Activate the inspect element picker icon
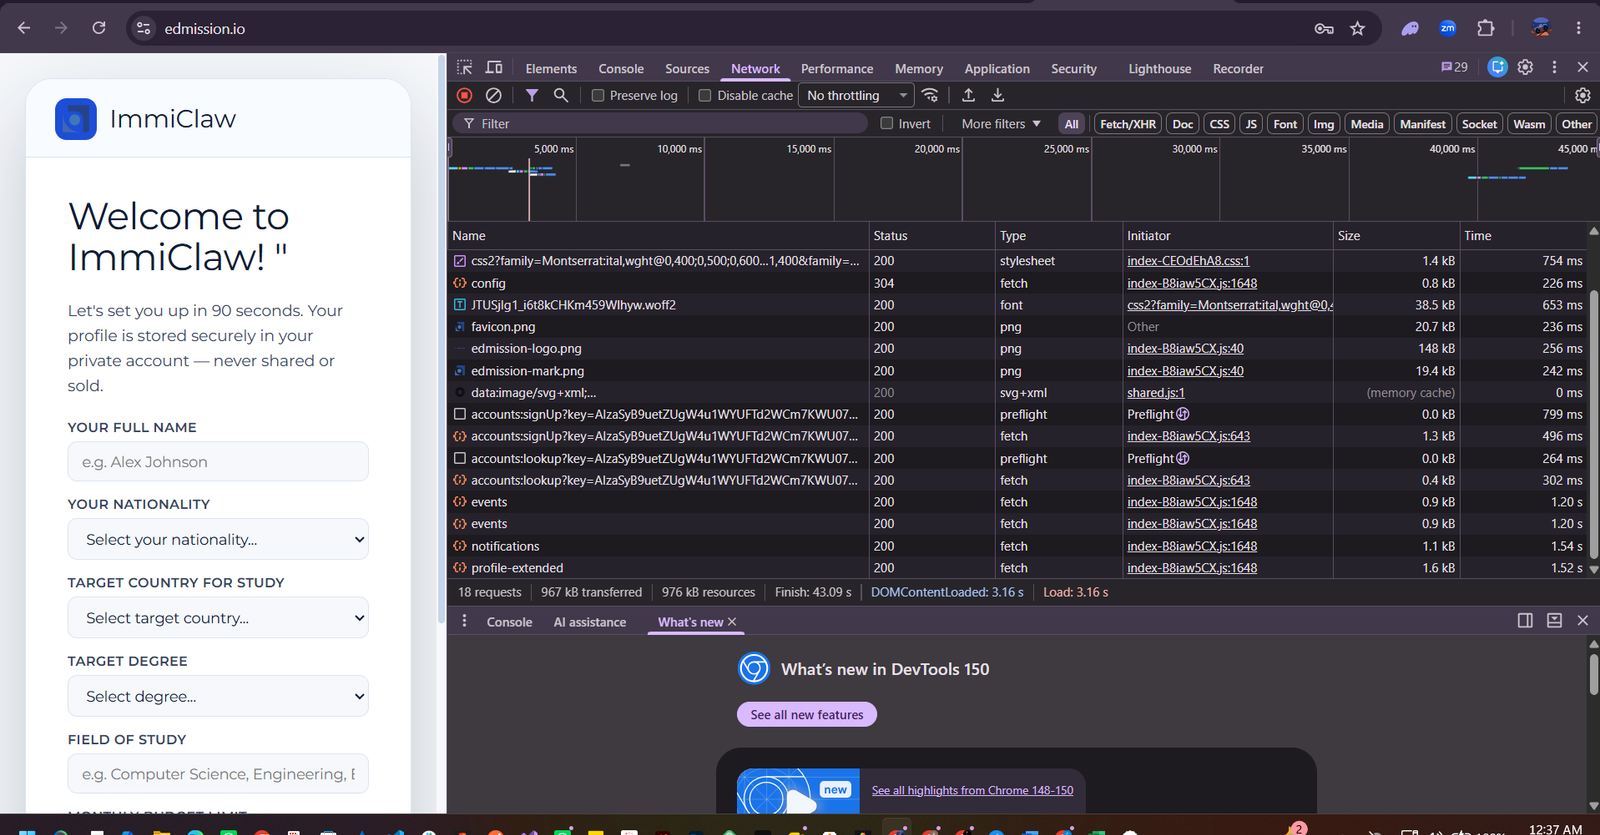The width and height of the screenshot is (1600, 835). (465, 67)
